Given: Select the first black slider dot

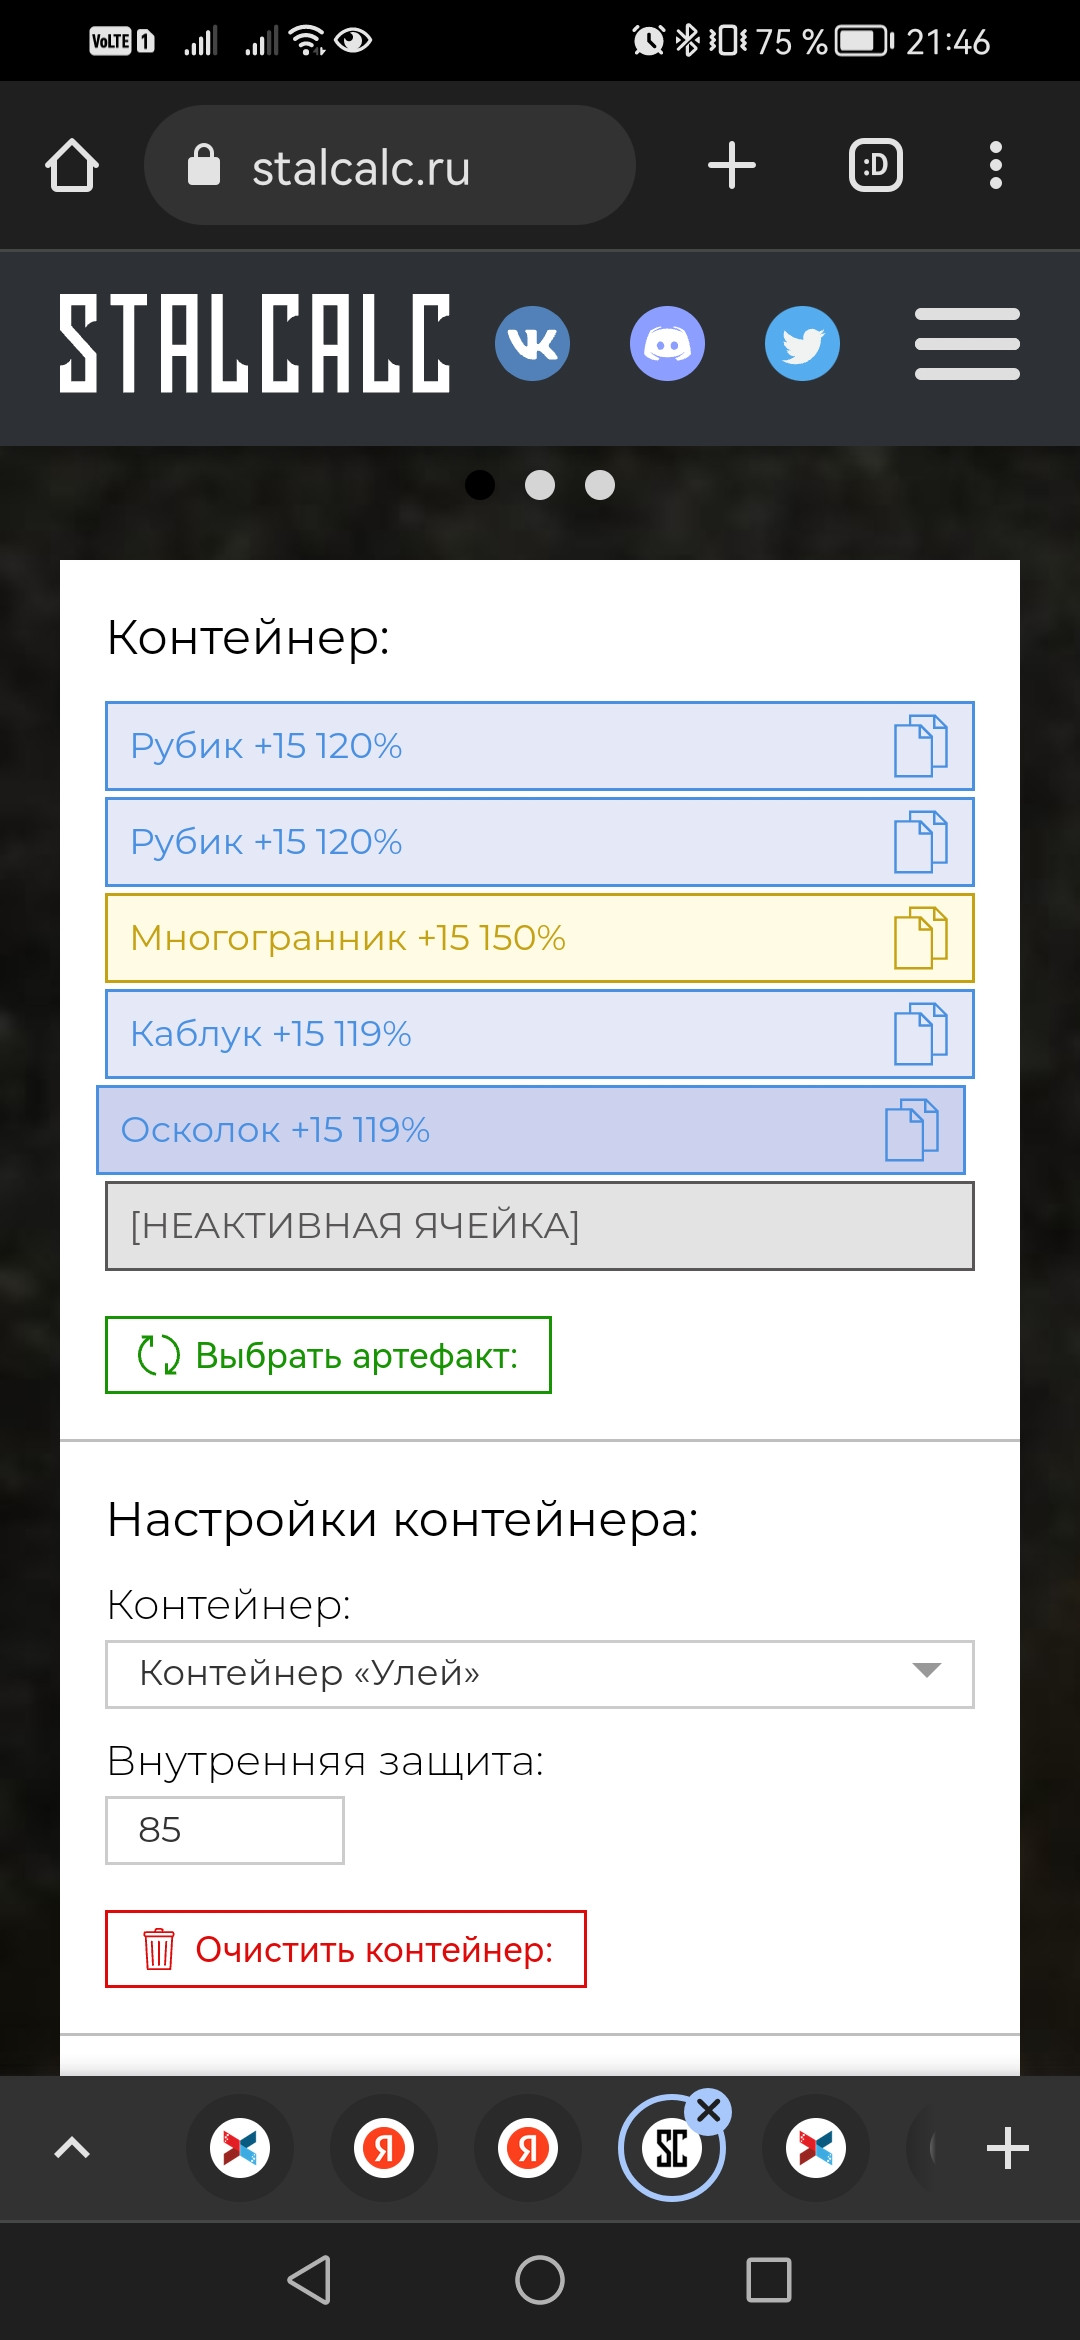Looking at the screenshot, I should click(x=480, y=485).
